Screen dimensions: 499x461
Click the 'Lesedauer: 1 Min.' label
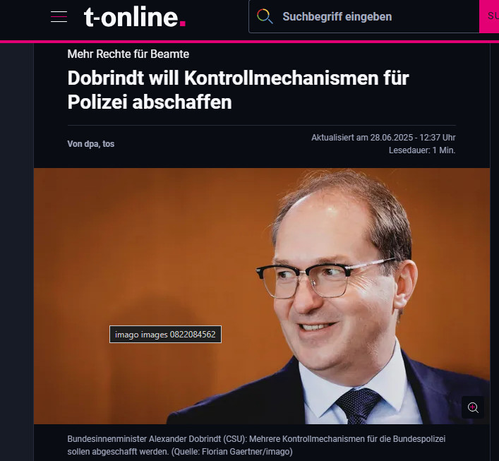click(422, 150)
